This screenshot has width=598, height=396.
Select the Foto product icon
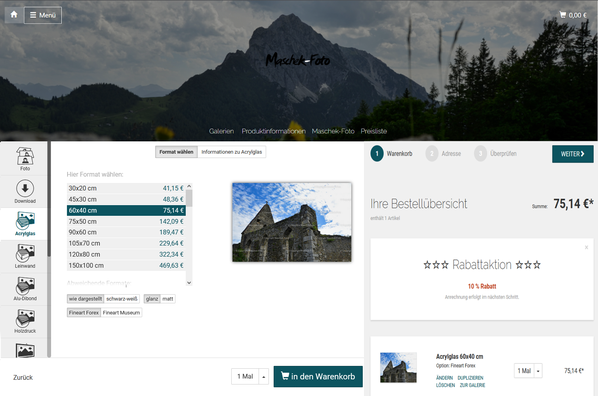coord(25,159)
